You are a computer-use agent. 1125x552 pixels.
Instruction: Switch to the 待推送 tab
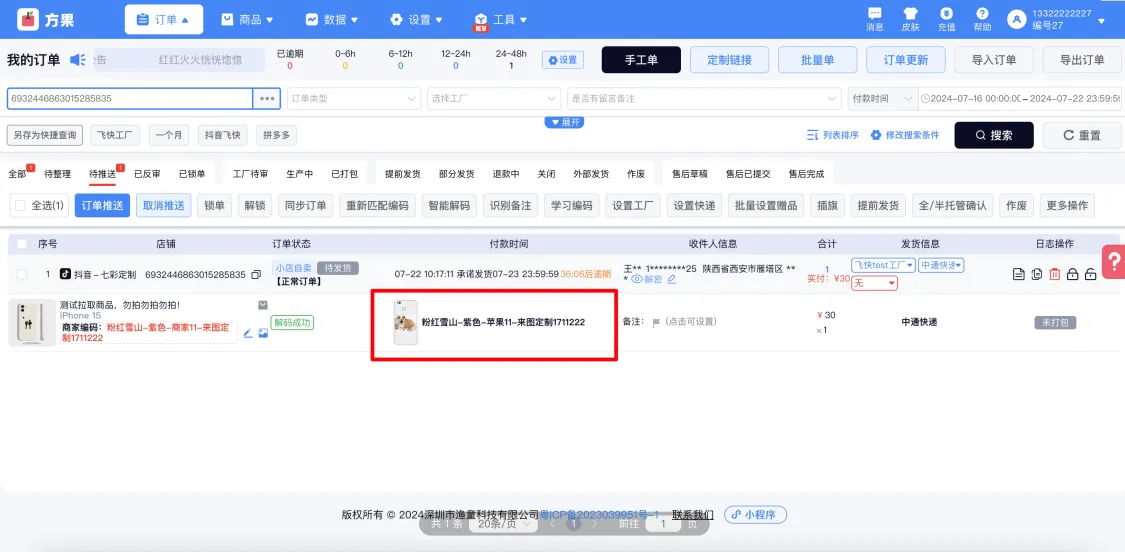[103, 174]
